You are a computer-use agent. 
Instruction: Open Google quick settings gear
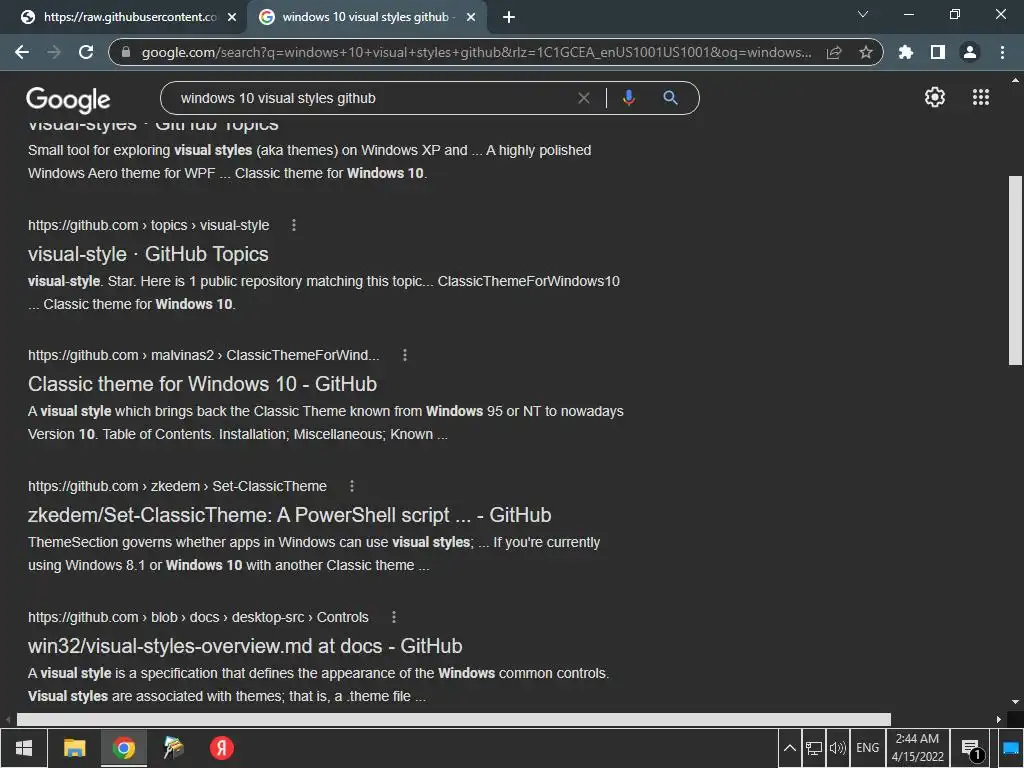(x=935, y=97)
